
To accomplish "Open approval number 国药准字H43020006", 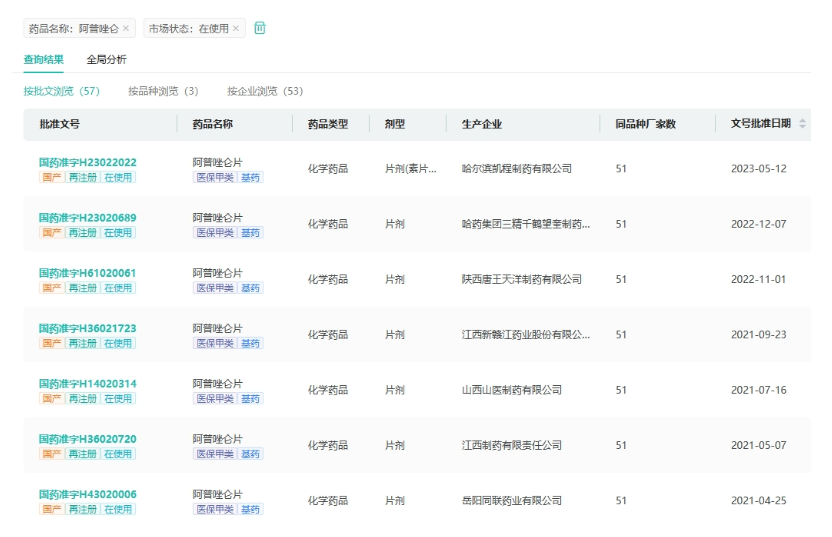I will point(88,494).
